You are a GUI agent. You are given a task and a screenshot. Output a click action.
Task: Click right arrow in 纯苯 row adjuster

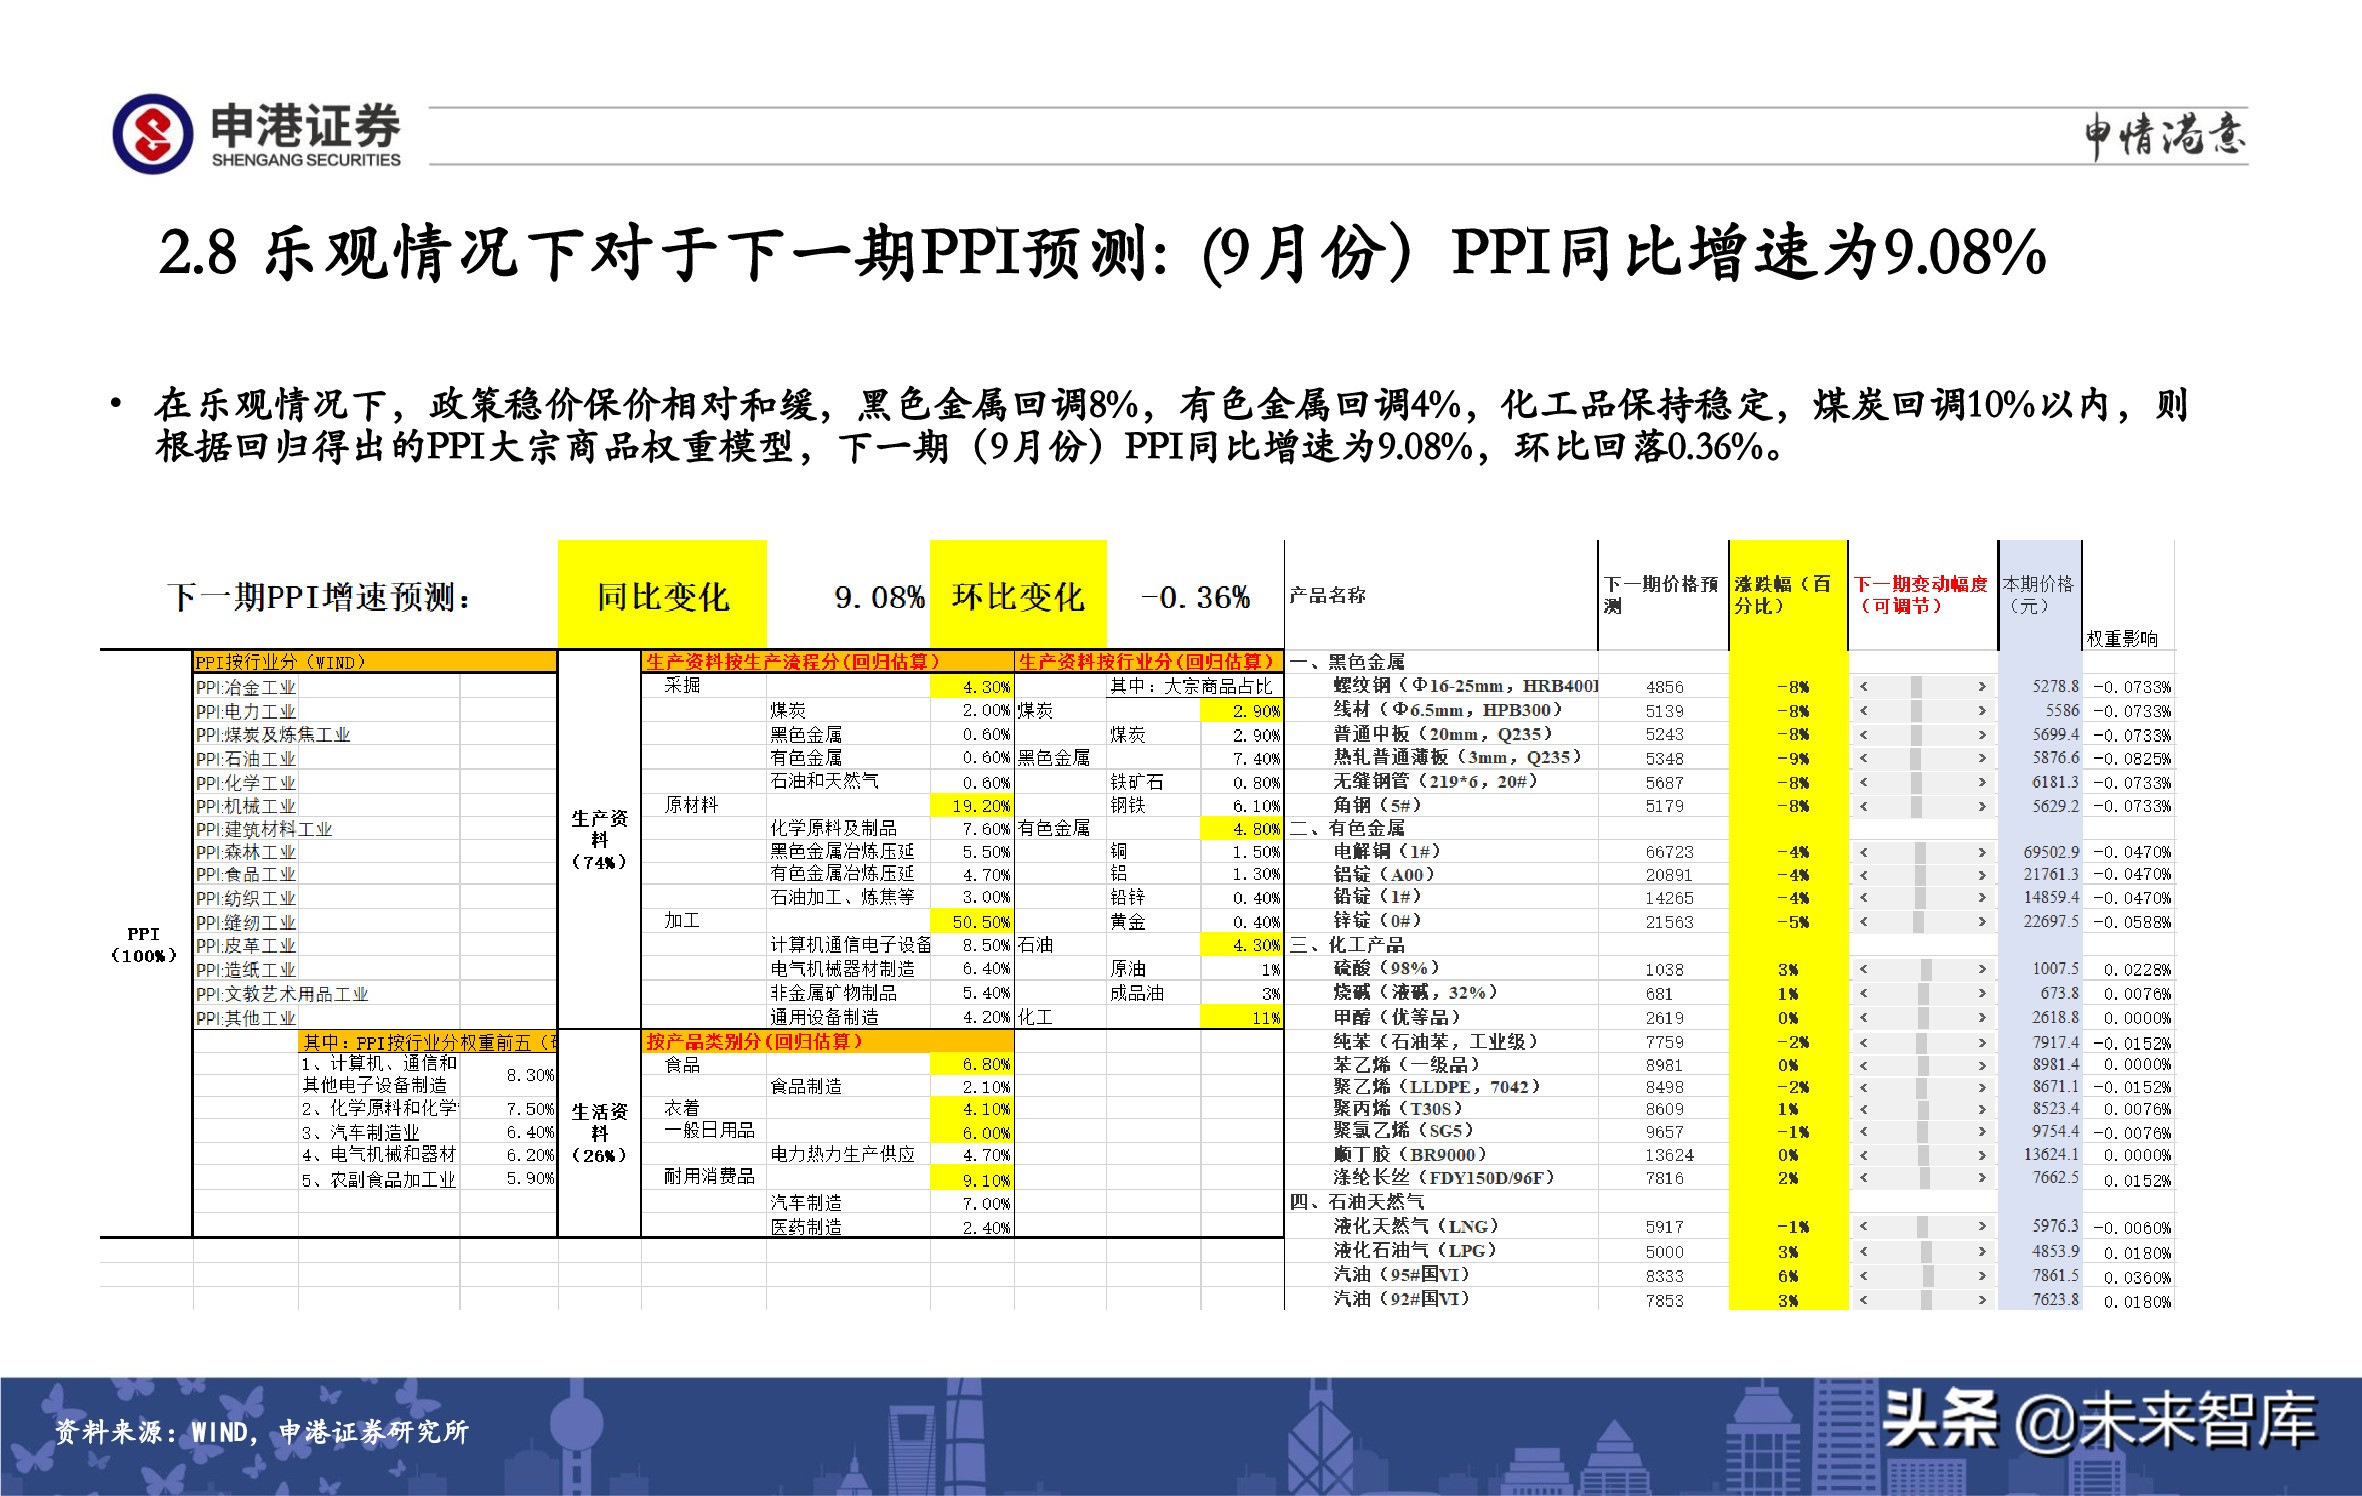click(1981, 1042)
